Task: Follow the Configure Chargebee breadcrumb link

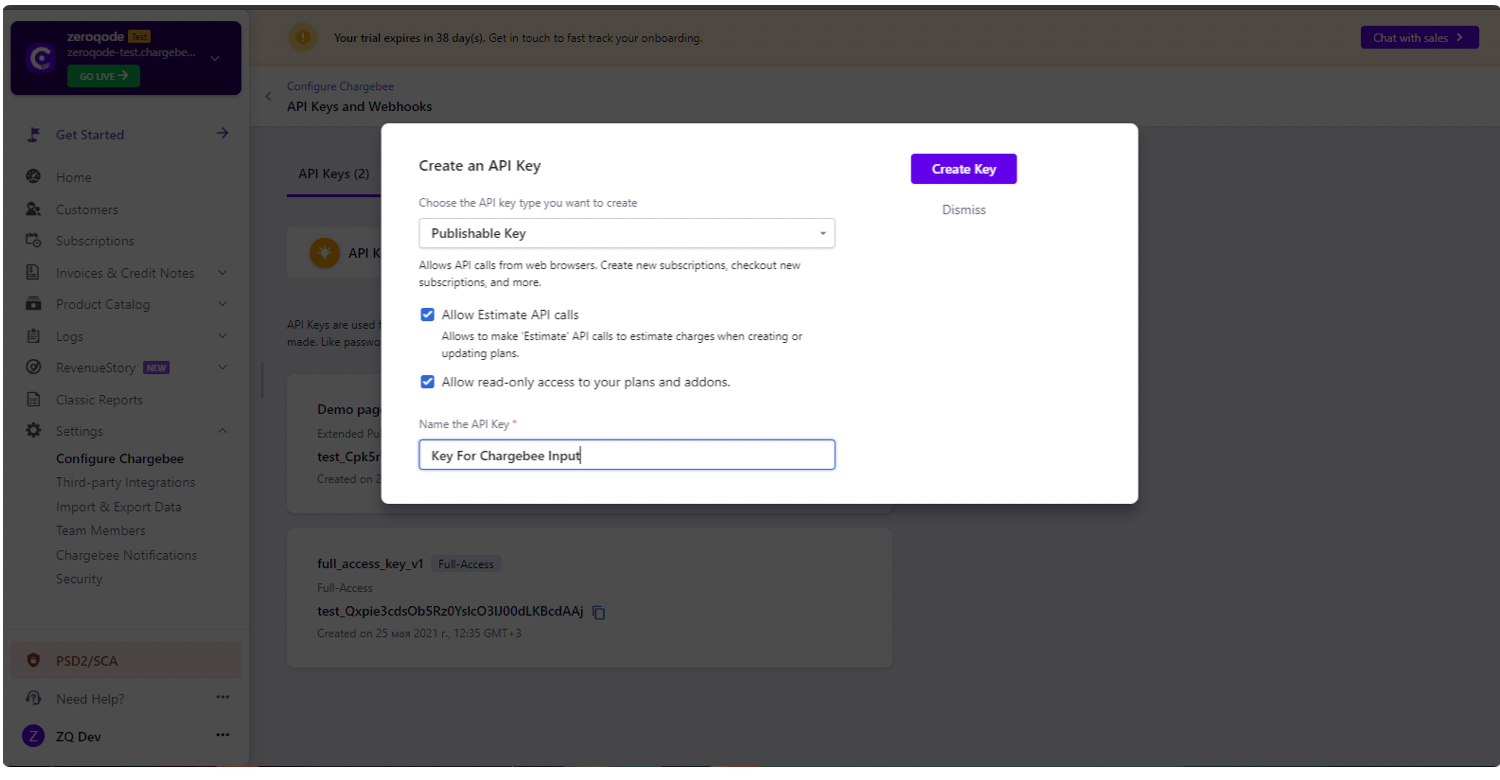Action: point(340,87)
